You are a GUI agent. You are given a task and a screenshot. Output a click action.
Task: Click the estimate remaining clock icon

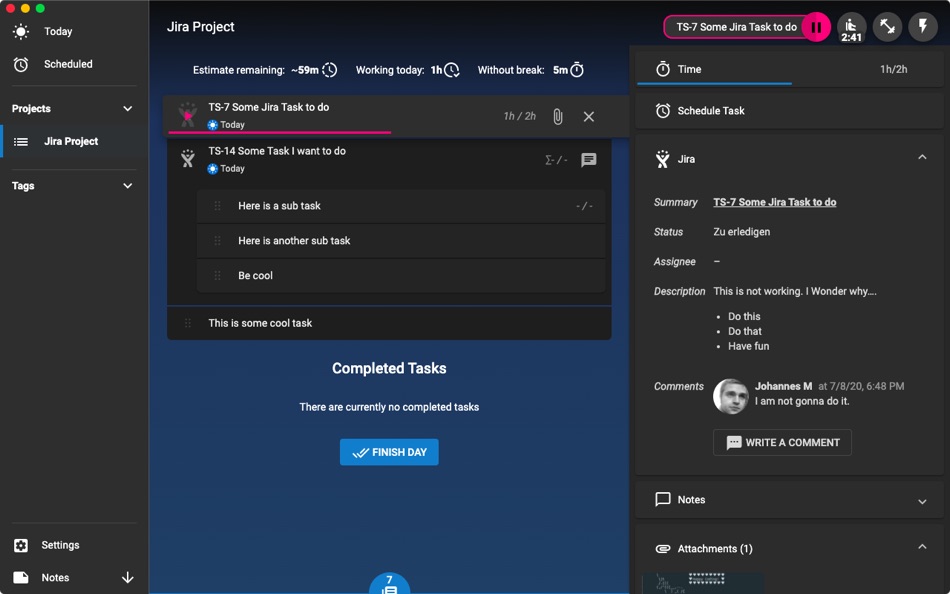pyautogui.click(x=330, y=70)
